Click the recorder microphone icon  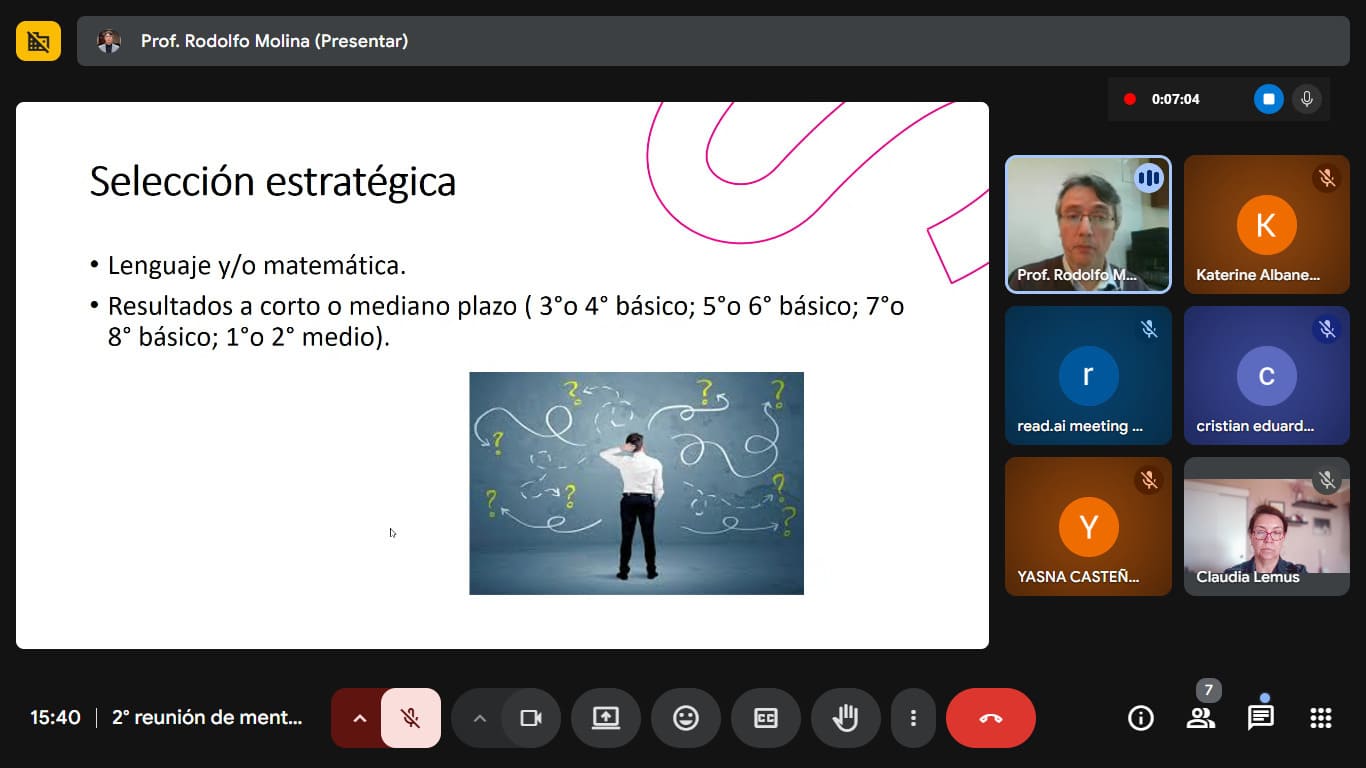click(x=1305, y=99)
